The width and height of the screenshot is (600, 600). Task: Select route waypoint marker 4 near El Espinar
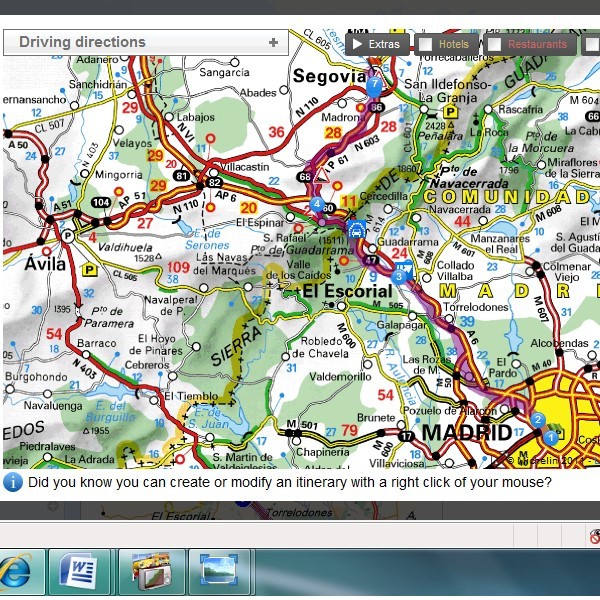coord(317,204)
